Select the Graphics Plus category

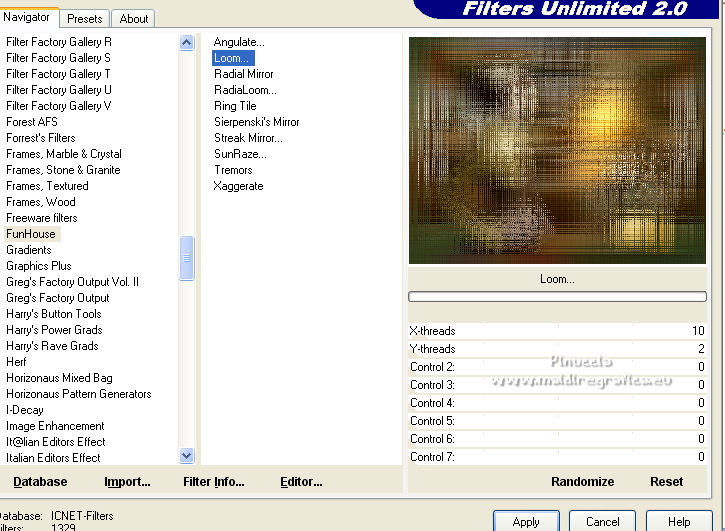39,266
